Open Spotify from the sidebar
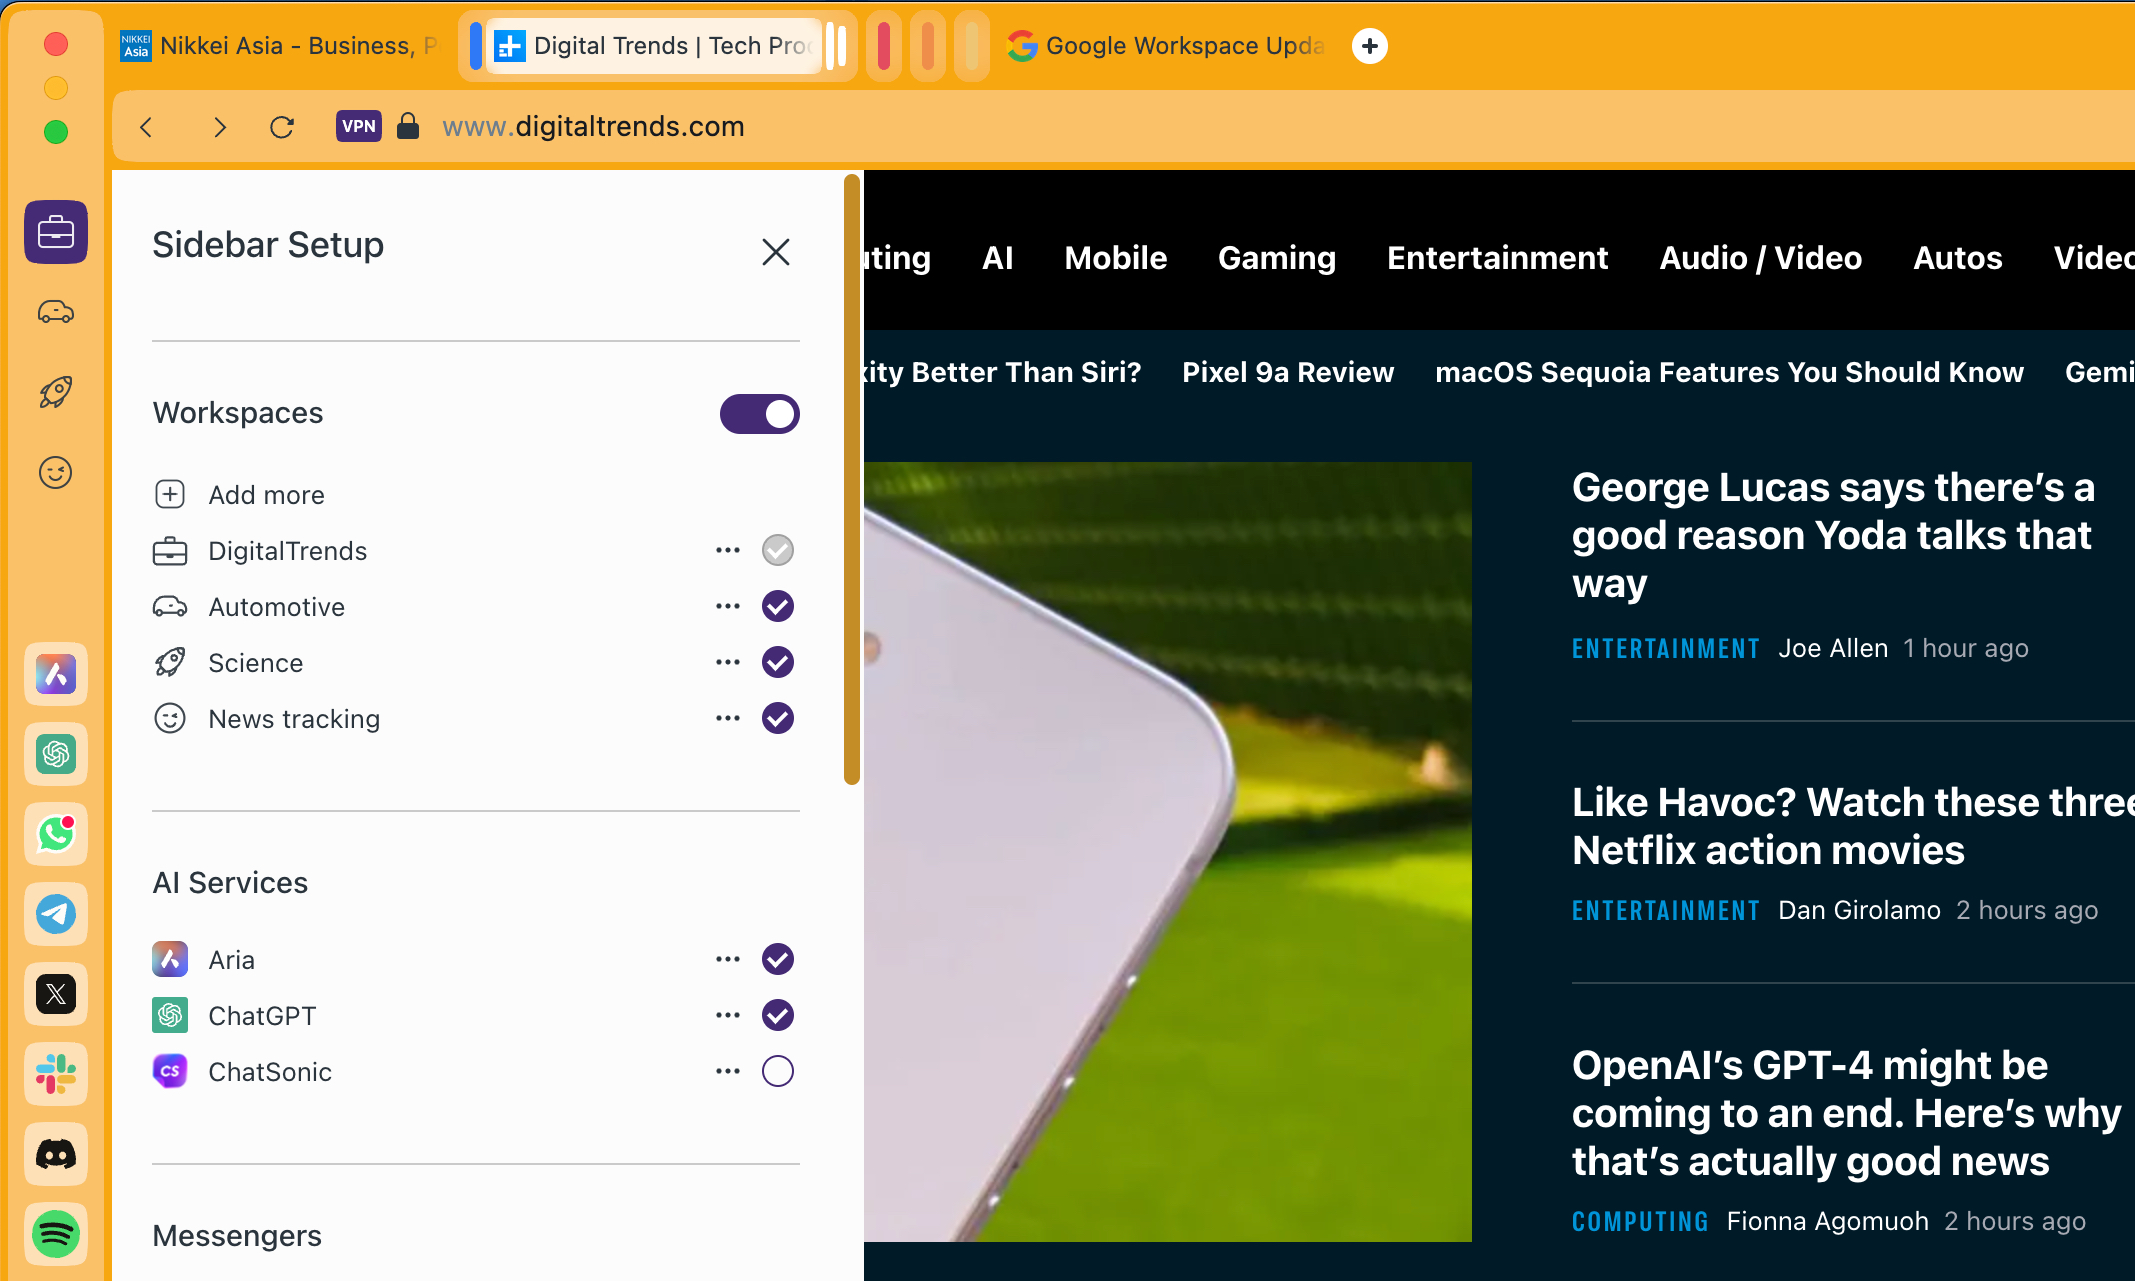 tap(55, 1234)
